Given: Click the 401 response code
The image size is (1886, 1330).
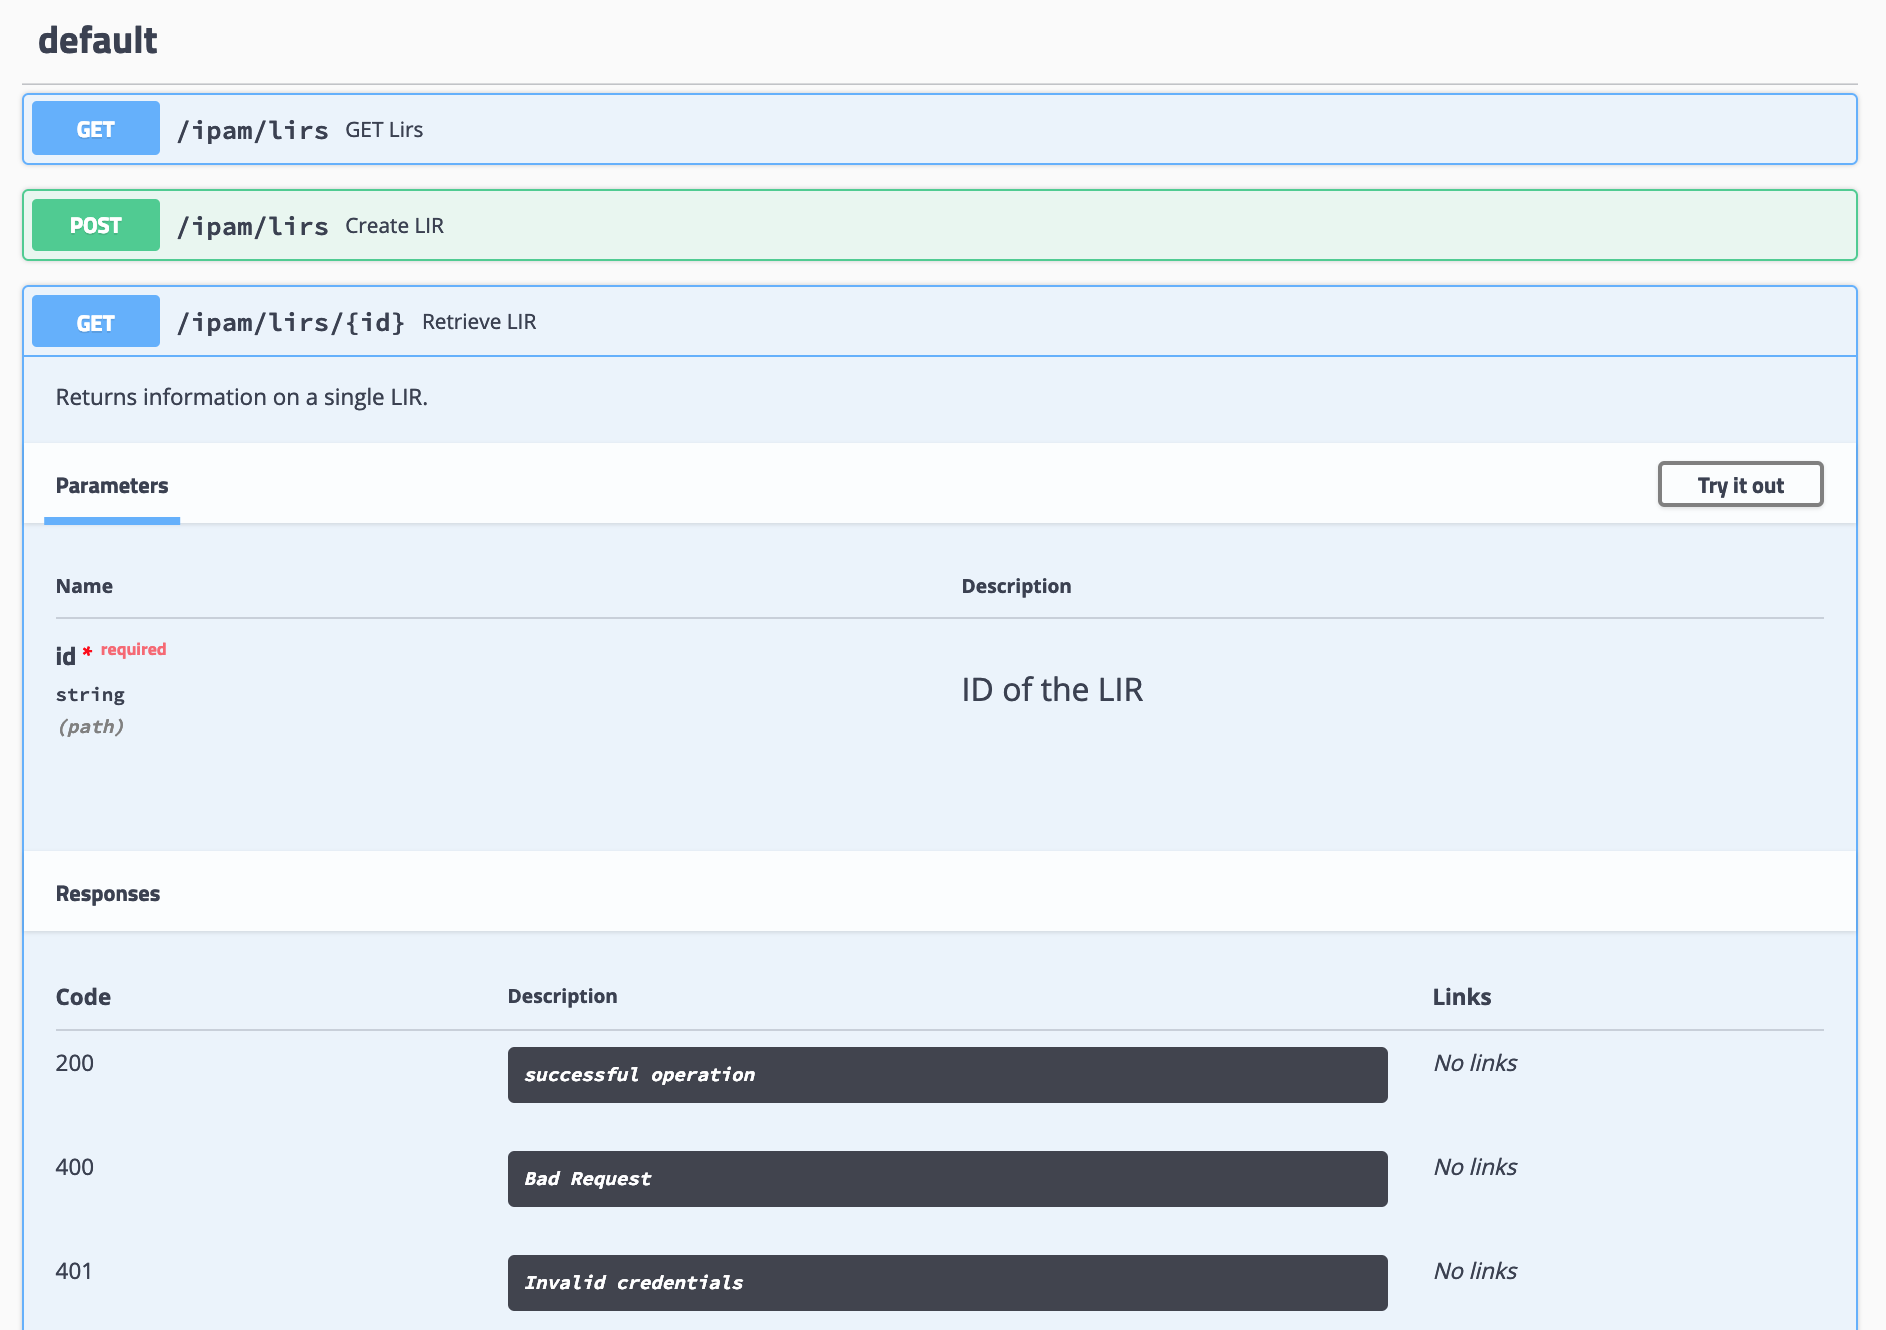Looking at the screenshot, I should [x=74, y=1271].
